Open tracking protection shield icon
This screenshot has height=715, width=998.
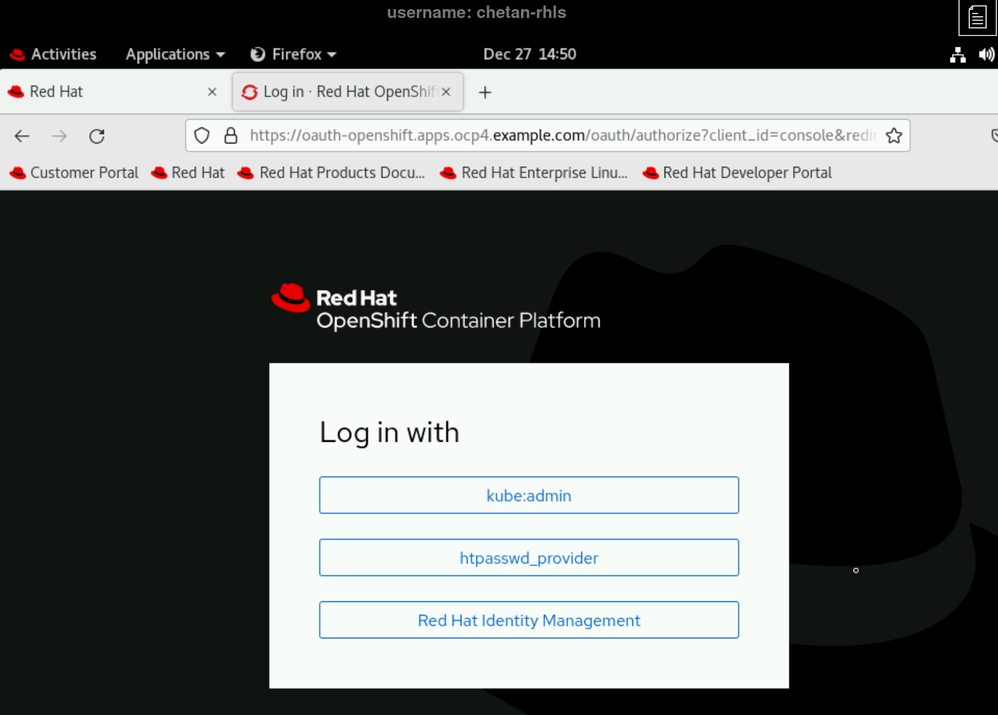[202, 136]
